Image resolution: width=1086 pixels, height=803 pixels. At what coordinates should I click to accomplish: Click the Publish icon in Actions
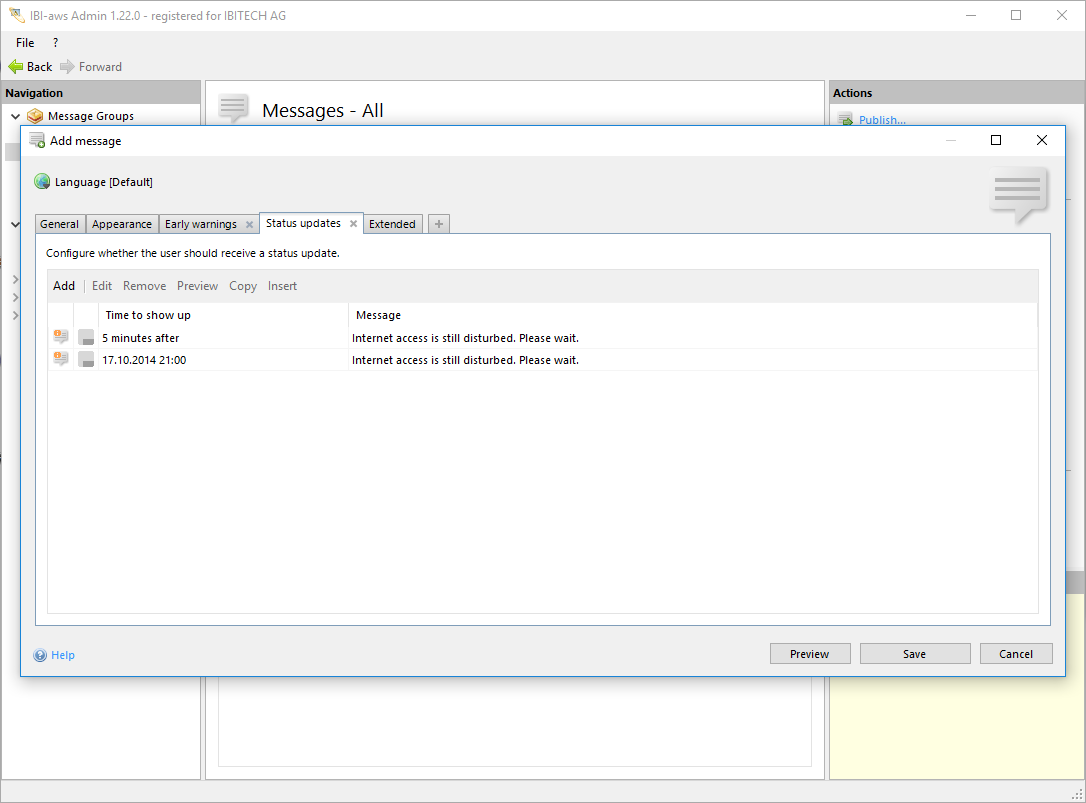tap(845, 120)
